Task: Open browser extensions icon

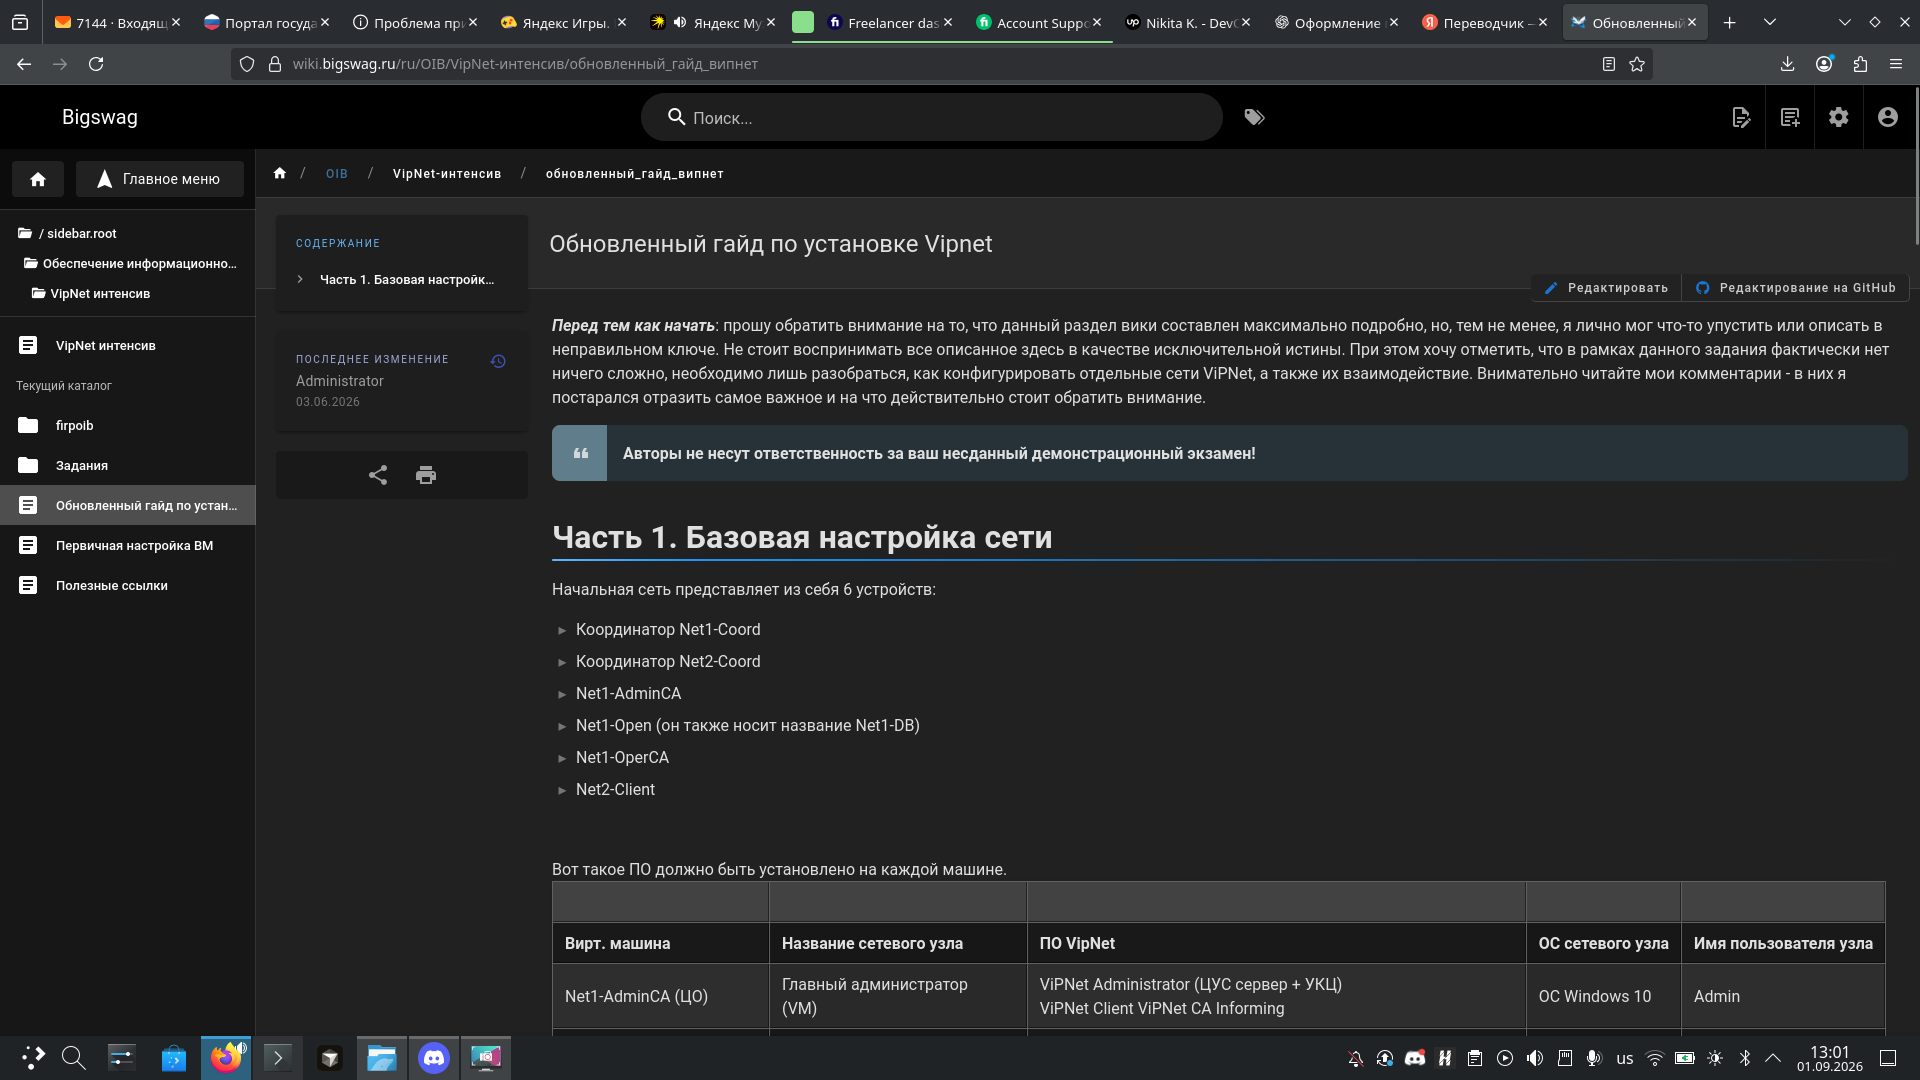Action: coord(1860,64)
